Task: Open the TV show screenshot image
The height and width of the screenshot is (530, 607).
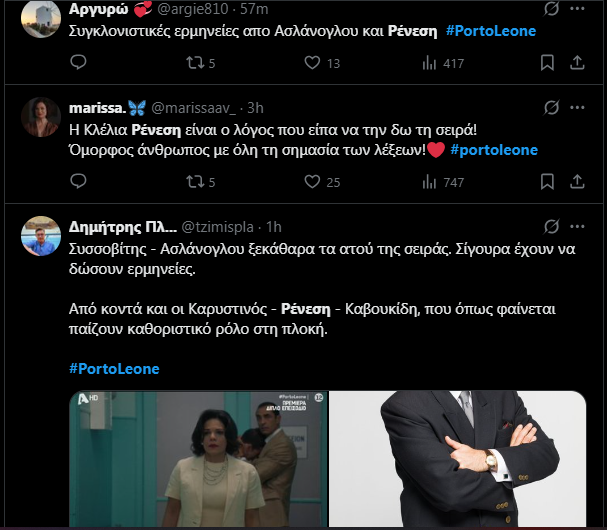Action: (x=197, y=459)
